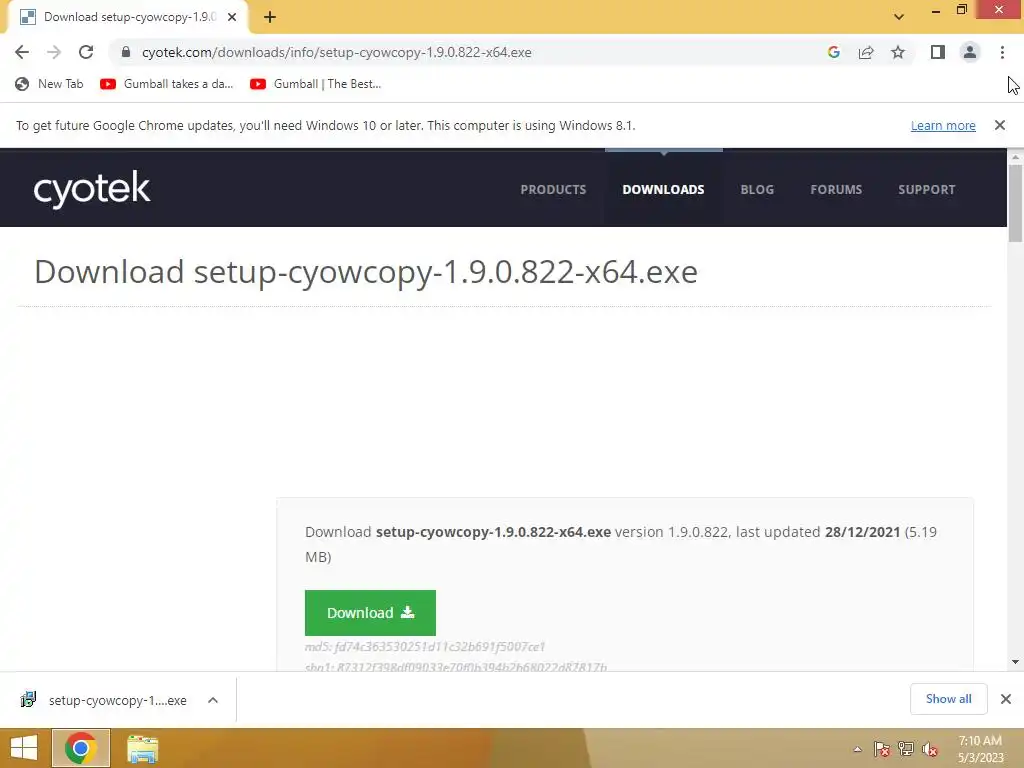Image resolution: width=1024 pixels, height=768 pixels.
Task: Open the BLOG menu item
Action: click(x=757, y=189)
